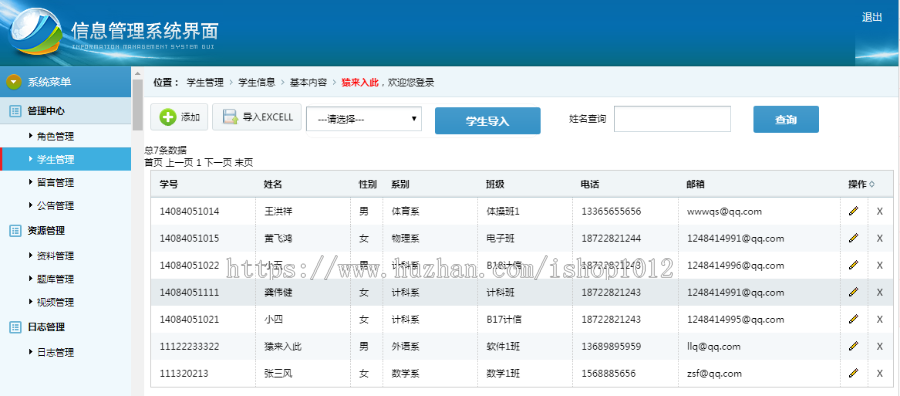The height and width of the screenshot is (396, 900).
Task: Open 留言管理 menu item
Action: point(55,183)
